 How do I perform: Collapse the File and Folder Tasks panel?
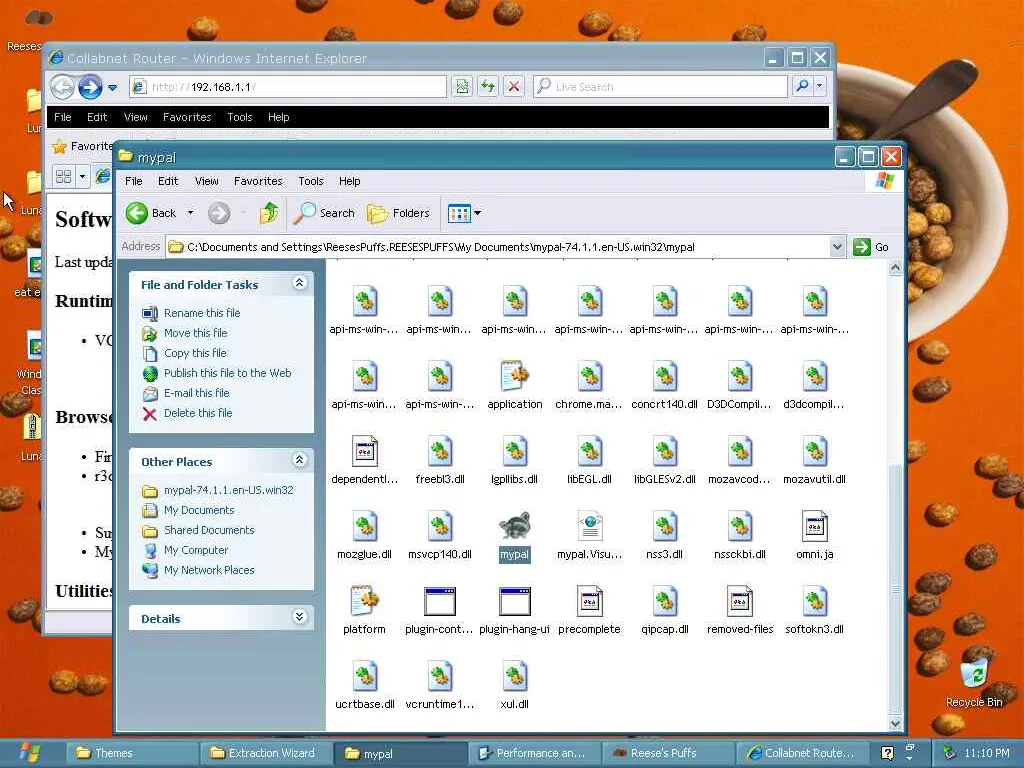(x=300, y=283)
